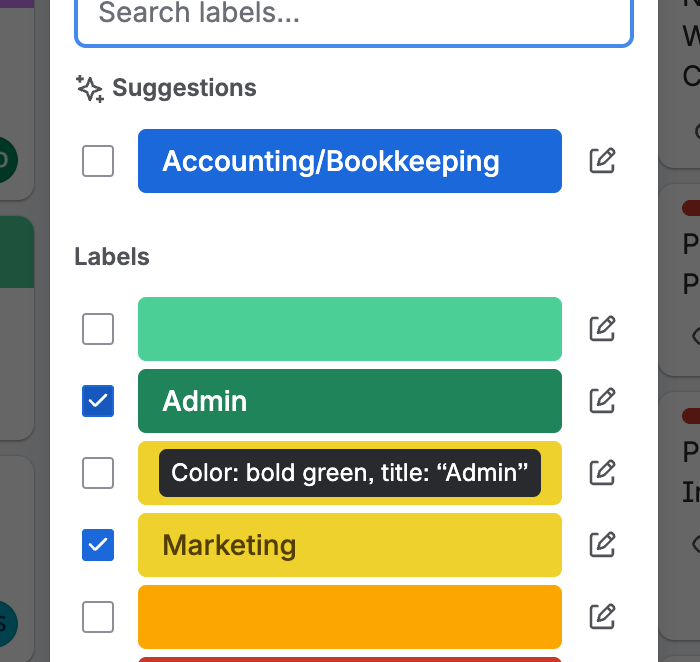Select the untitled orange label
This screenshot has height=662, width=700.
(x=350, y=617)
